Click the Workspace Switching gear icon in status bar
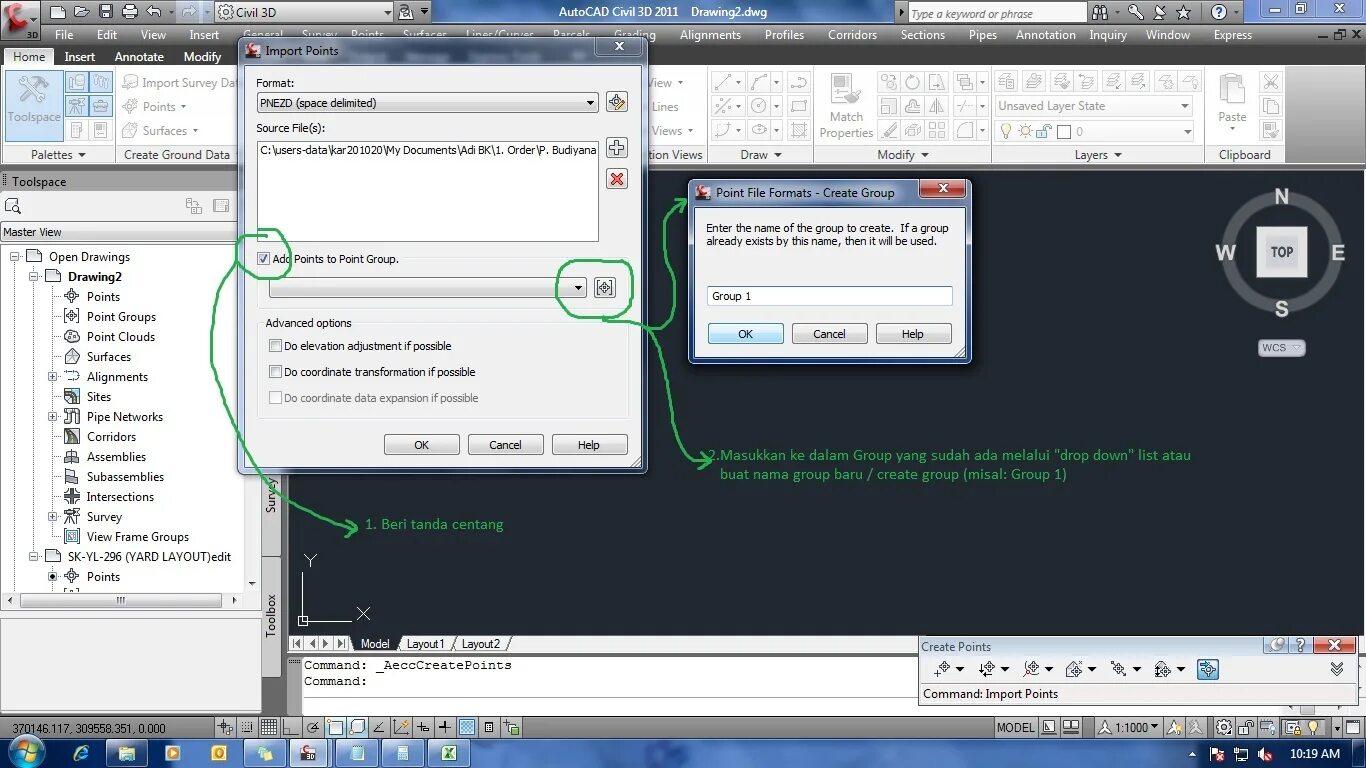The height and width of the screenshot is (768, 1366). (1222, 727)
